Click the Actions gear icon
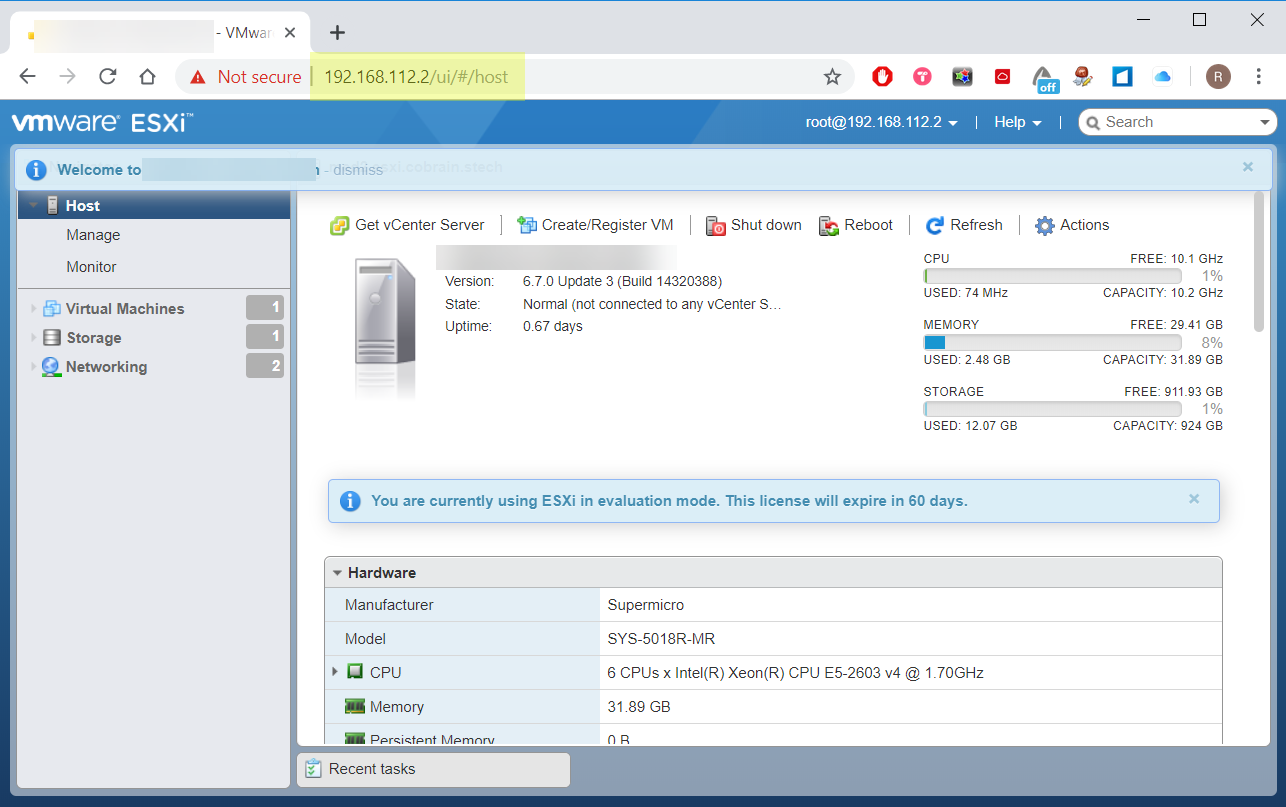This screenshot has width=1286, height=807. pos(1045,226)
